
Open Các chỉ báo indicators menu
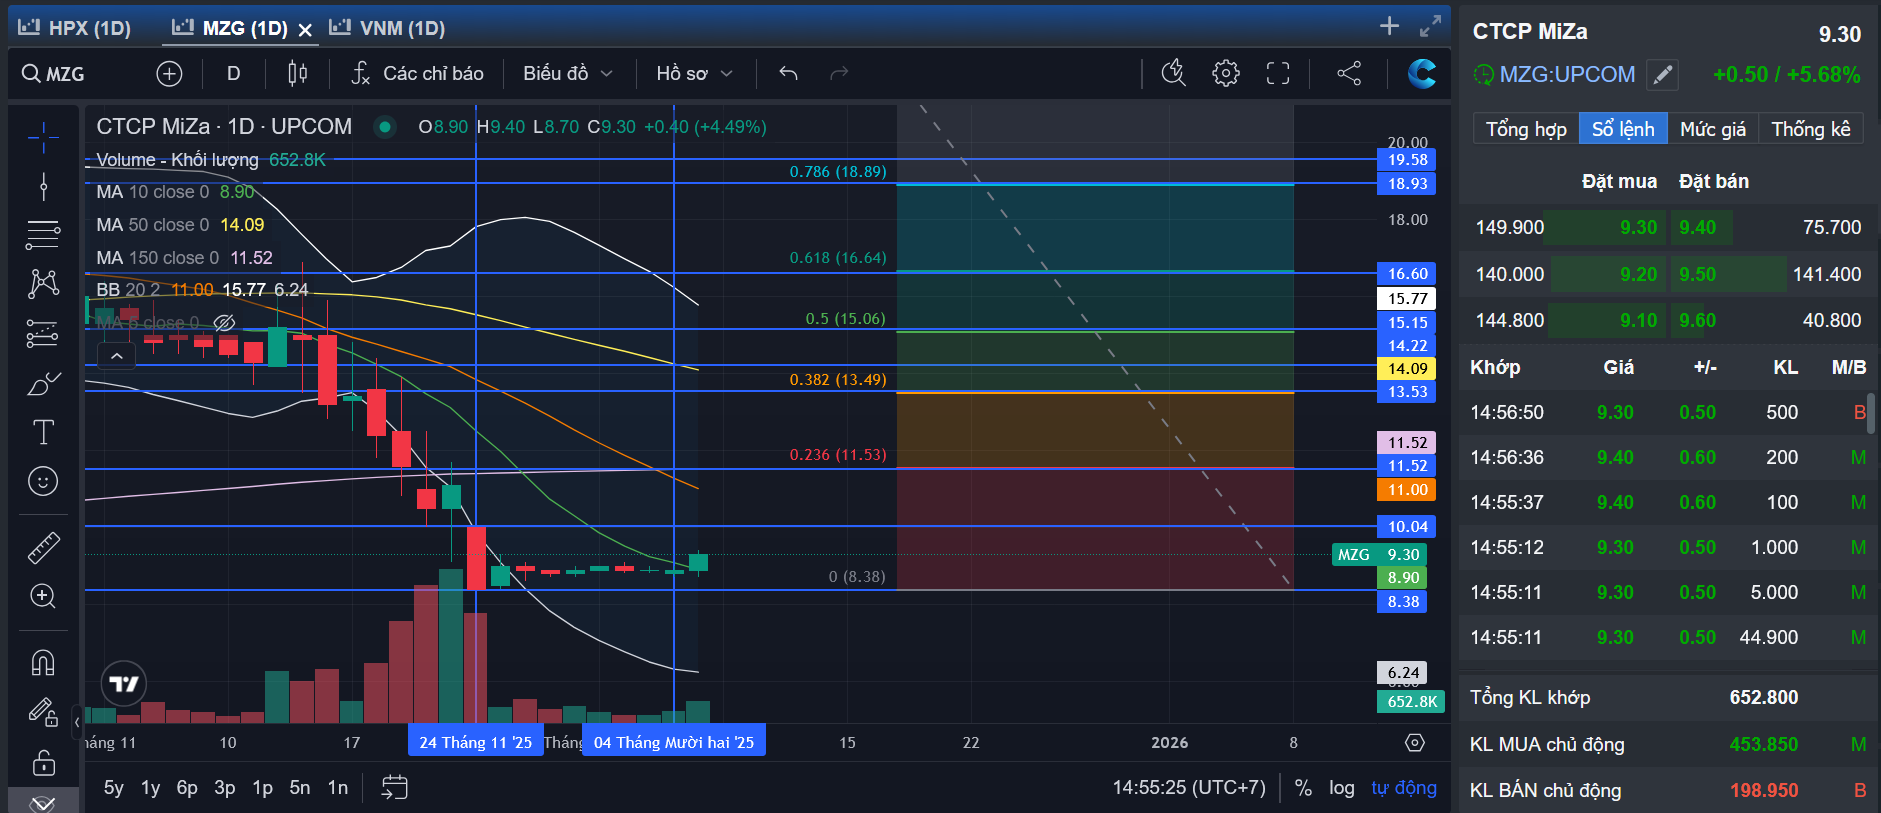(418, 73)
